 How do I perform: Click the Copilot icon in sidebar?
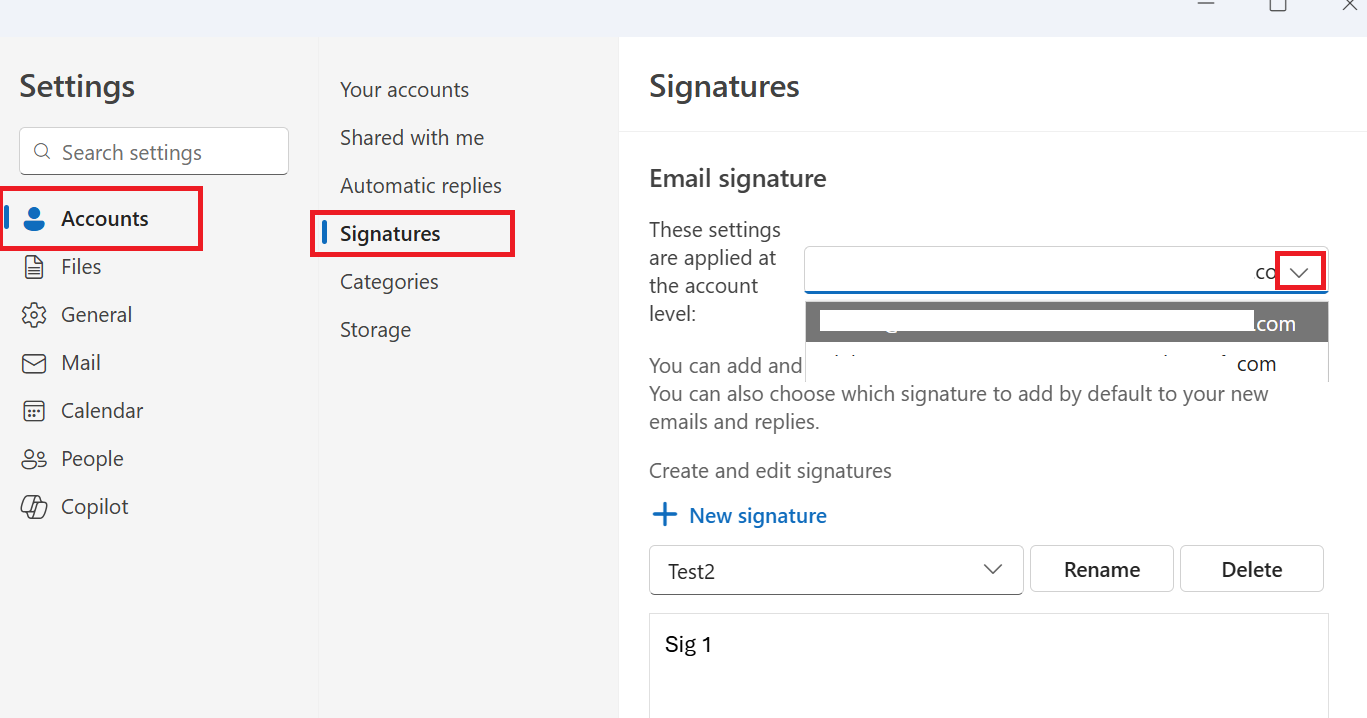tap(34, 507)
